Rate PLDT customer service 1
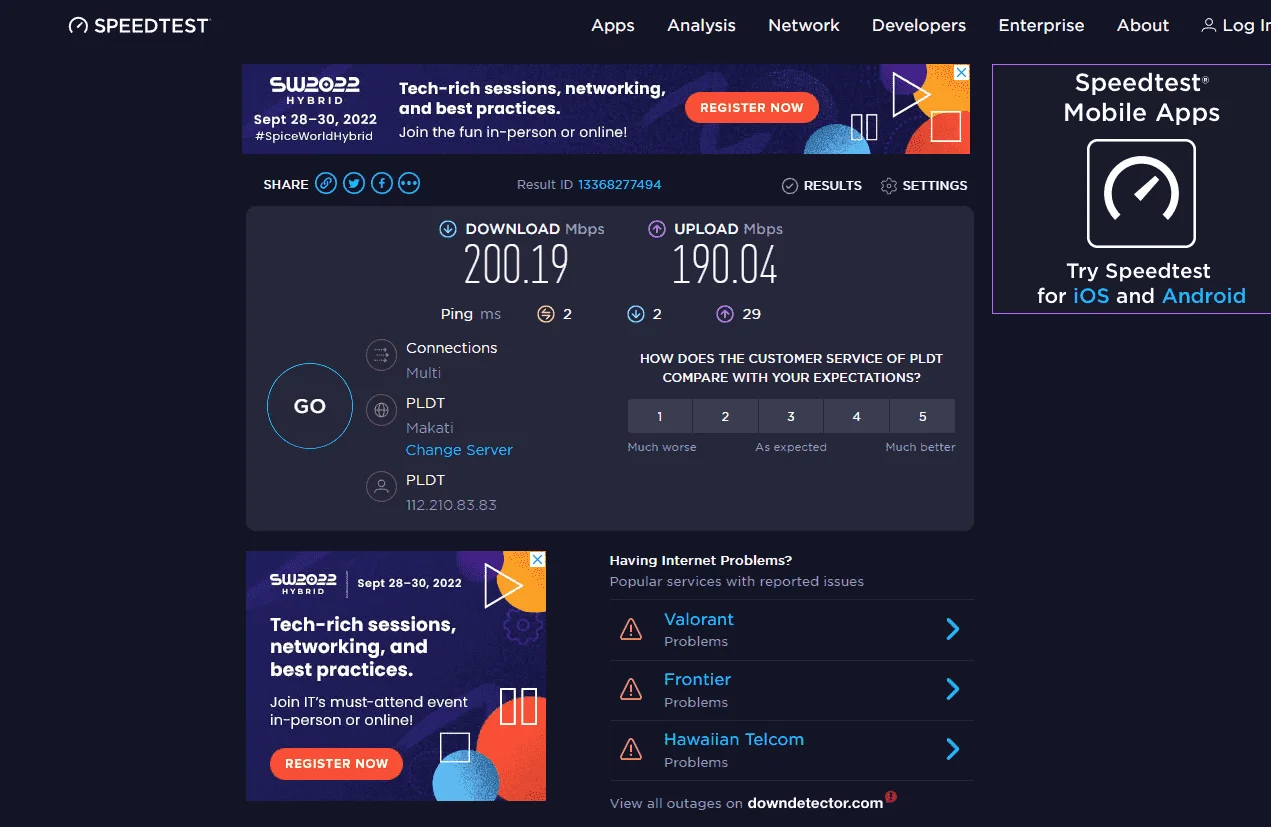1271x827 pixels. (660, 416)
